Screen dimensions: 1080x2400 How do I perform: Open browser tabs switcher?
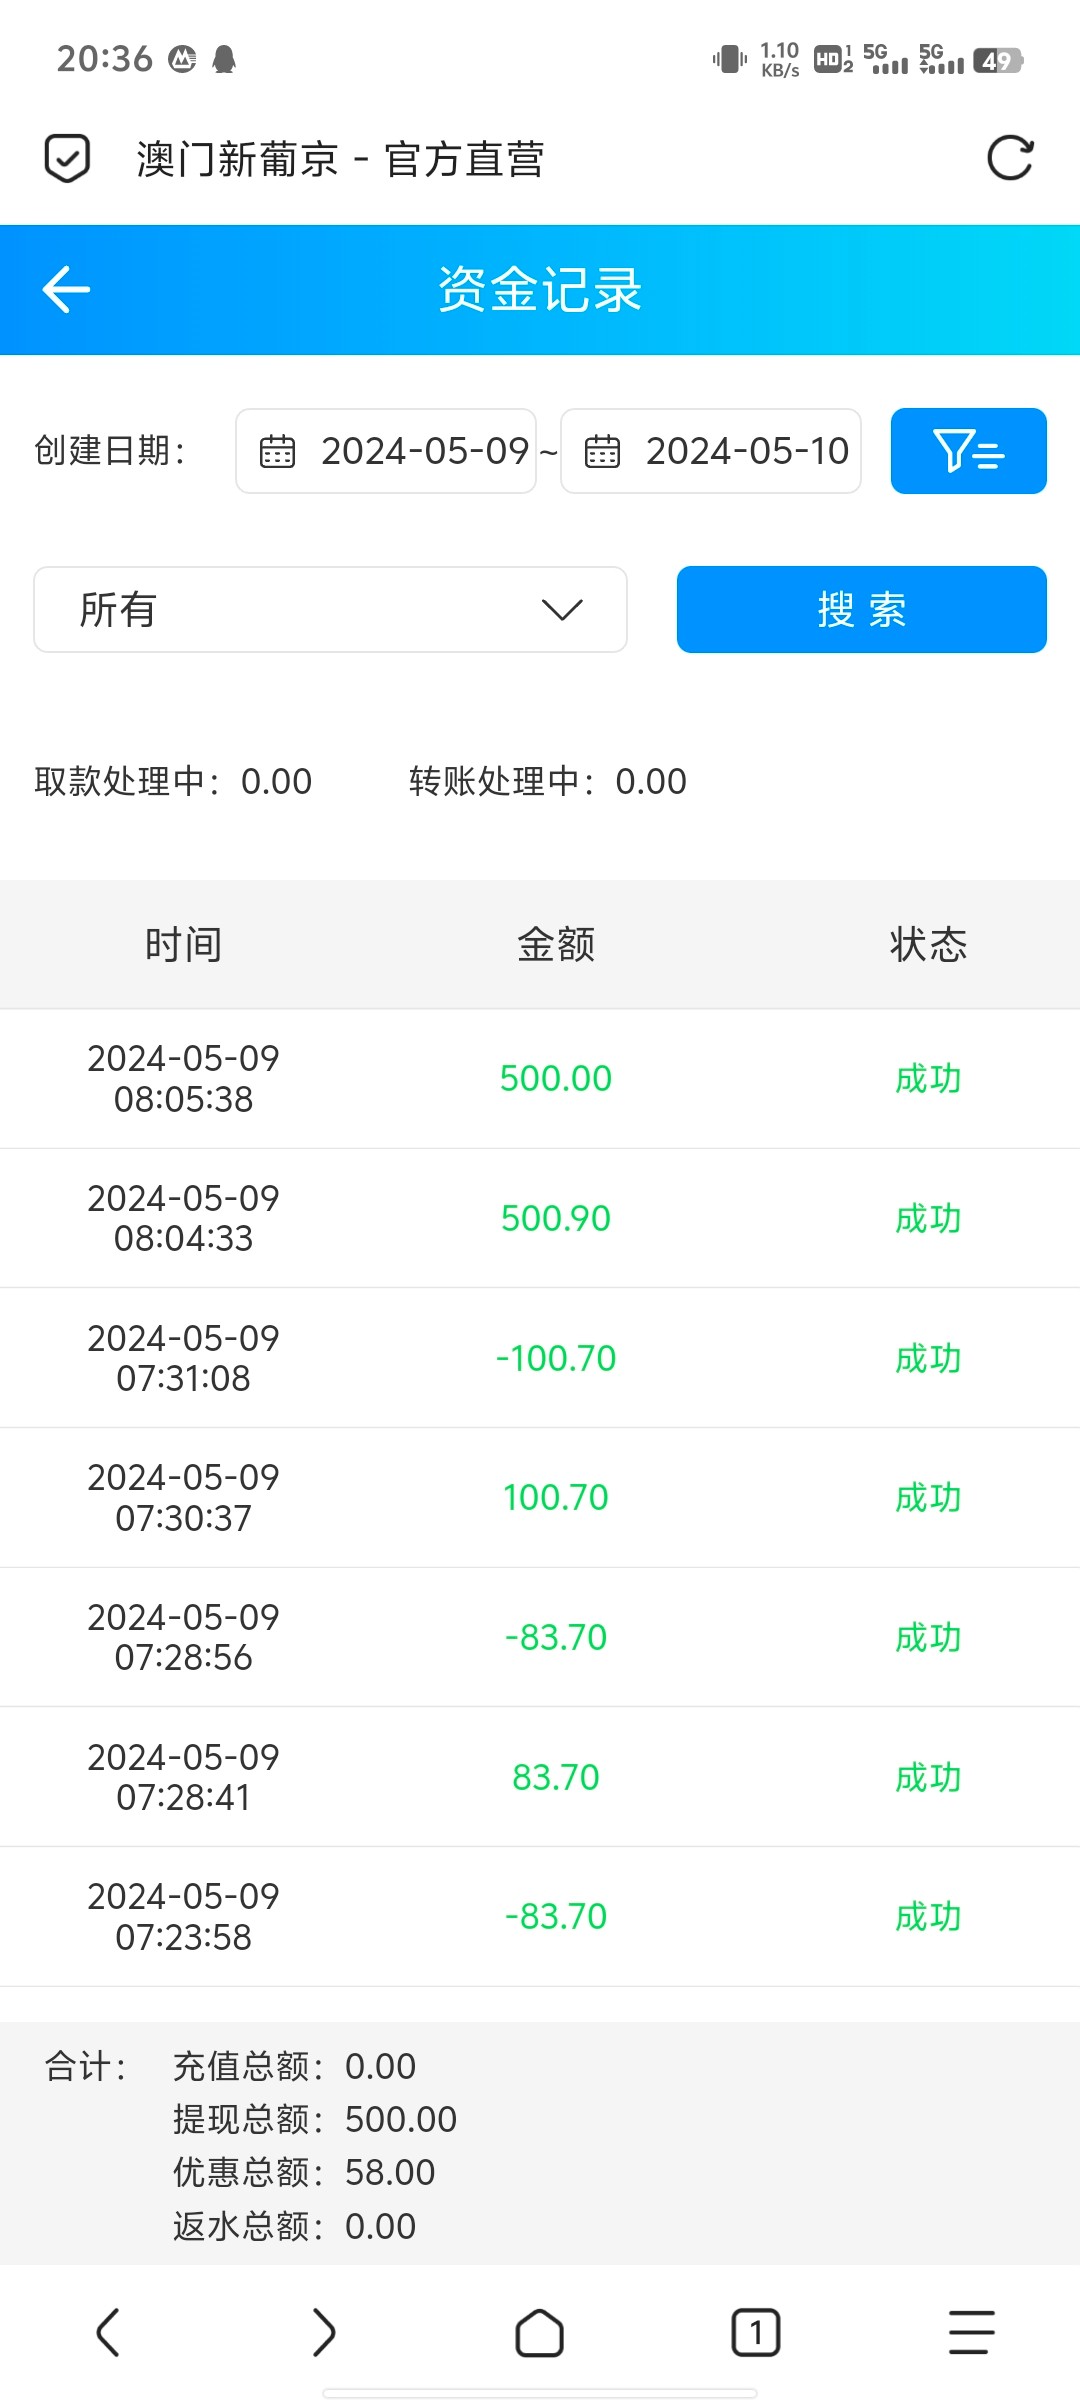coord(755,2333)
